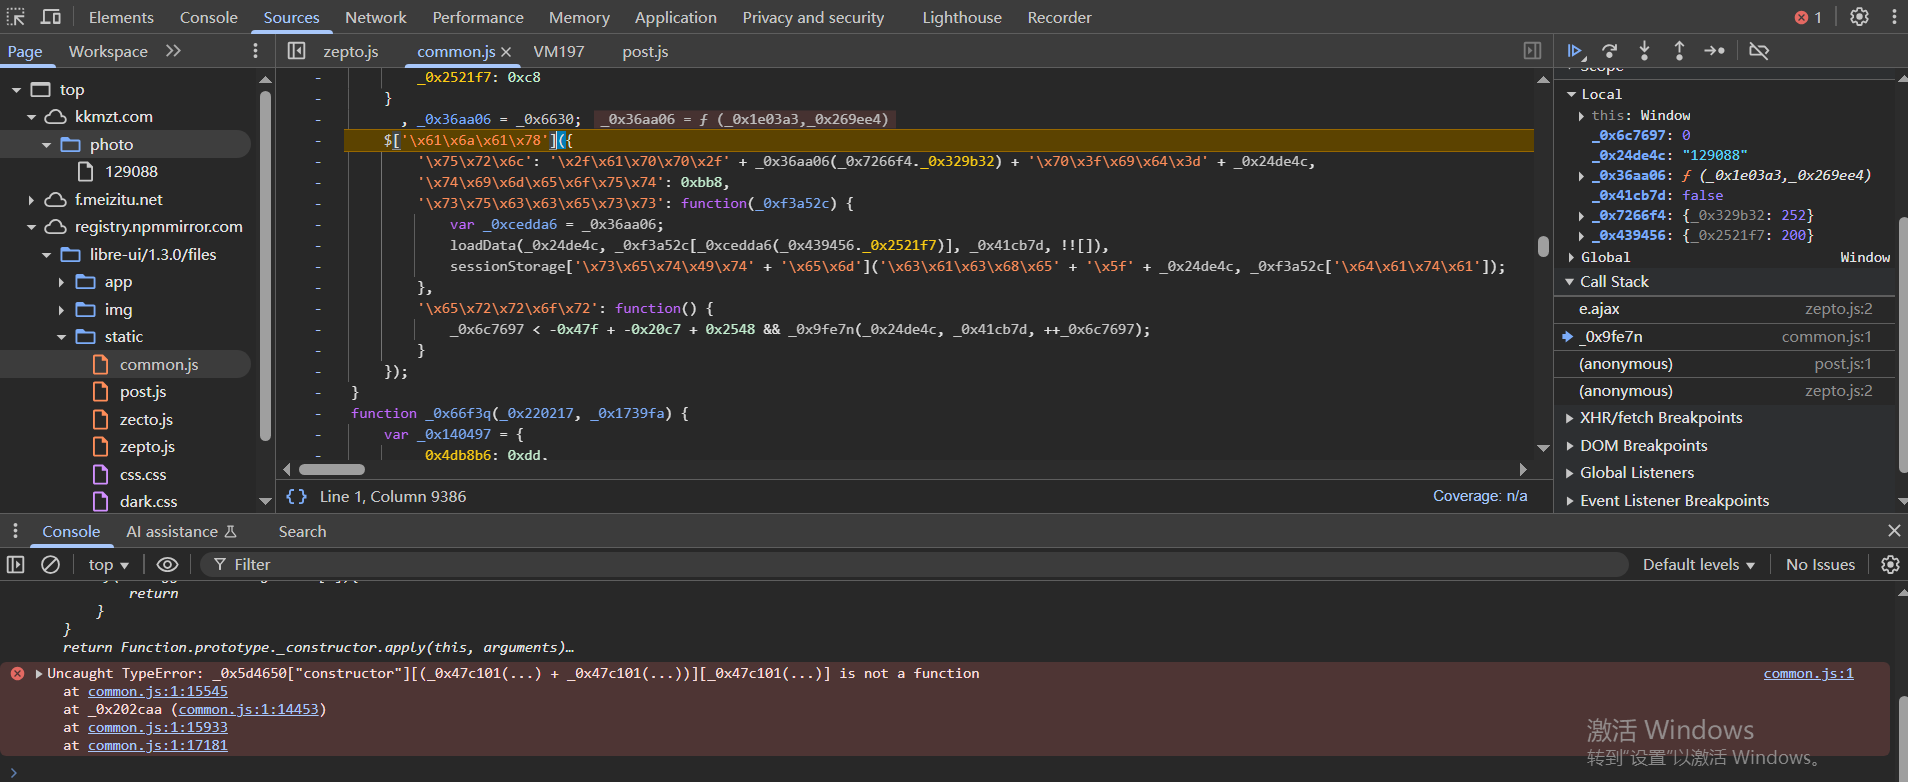This screenshot has height=782, width=1908.
Task: Open live expression eye icon
Action: (x=167, y=565)
